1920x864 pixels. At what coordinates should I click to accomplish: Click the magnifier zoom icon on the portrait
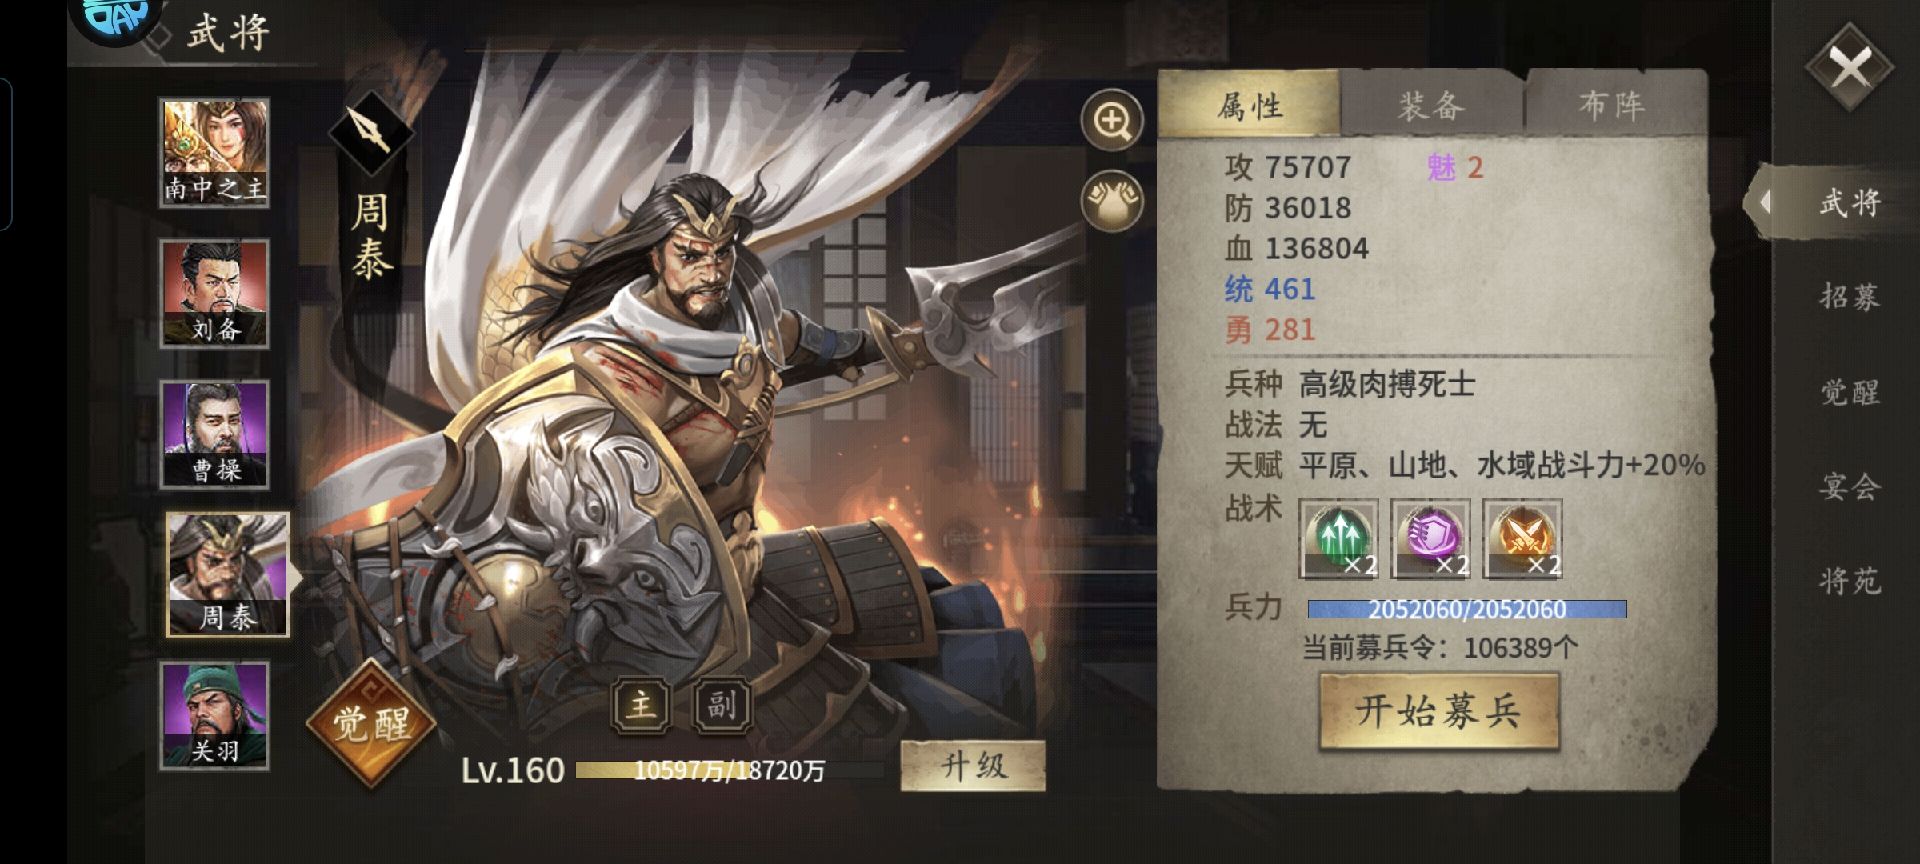click(x=1112, y=120)
